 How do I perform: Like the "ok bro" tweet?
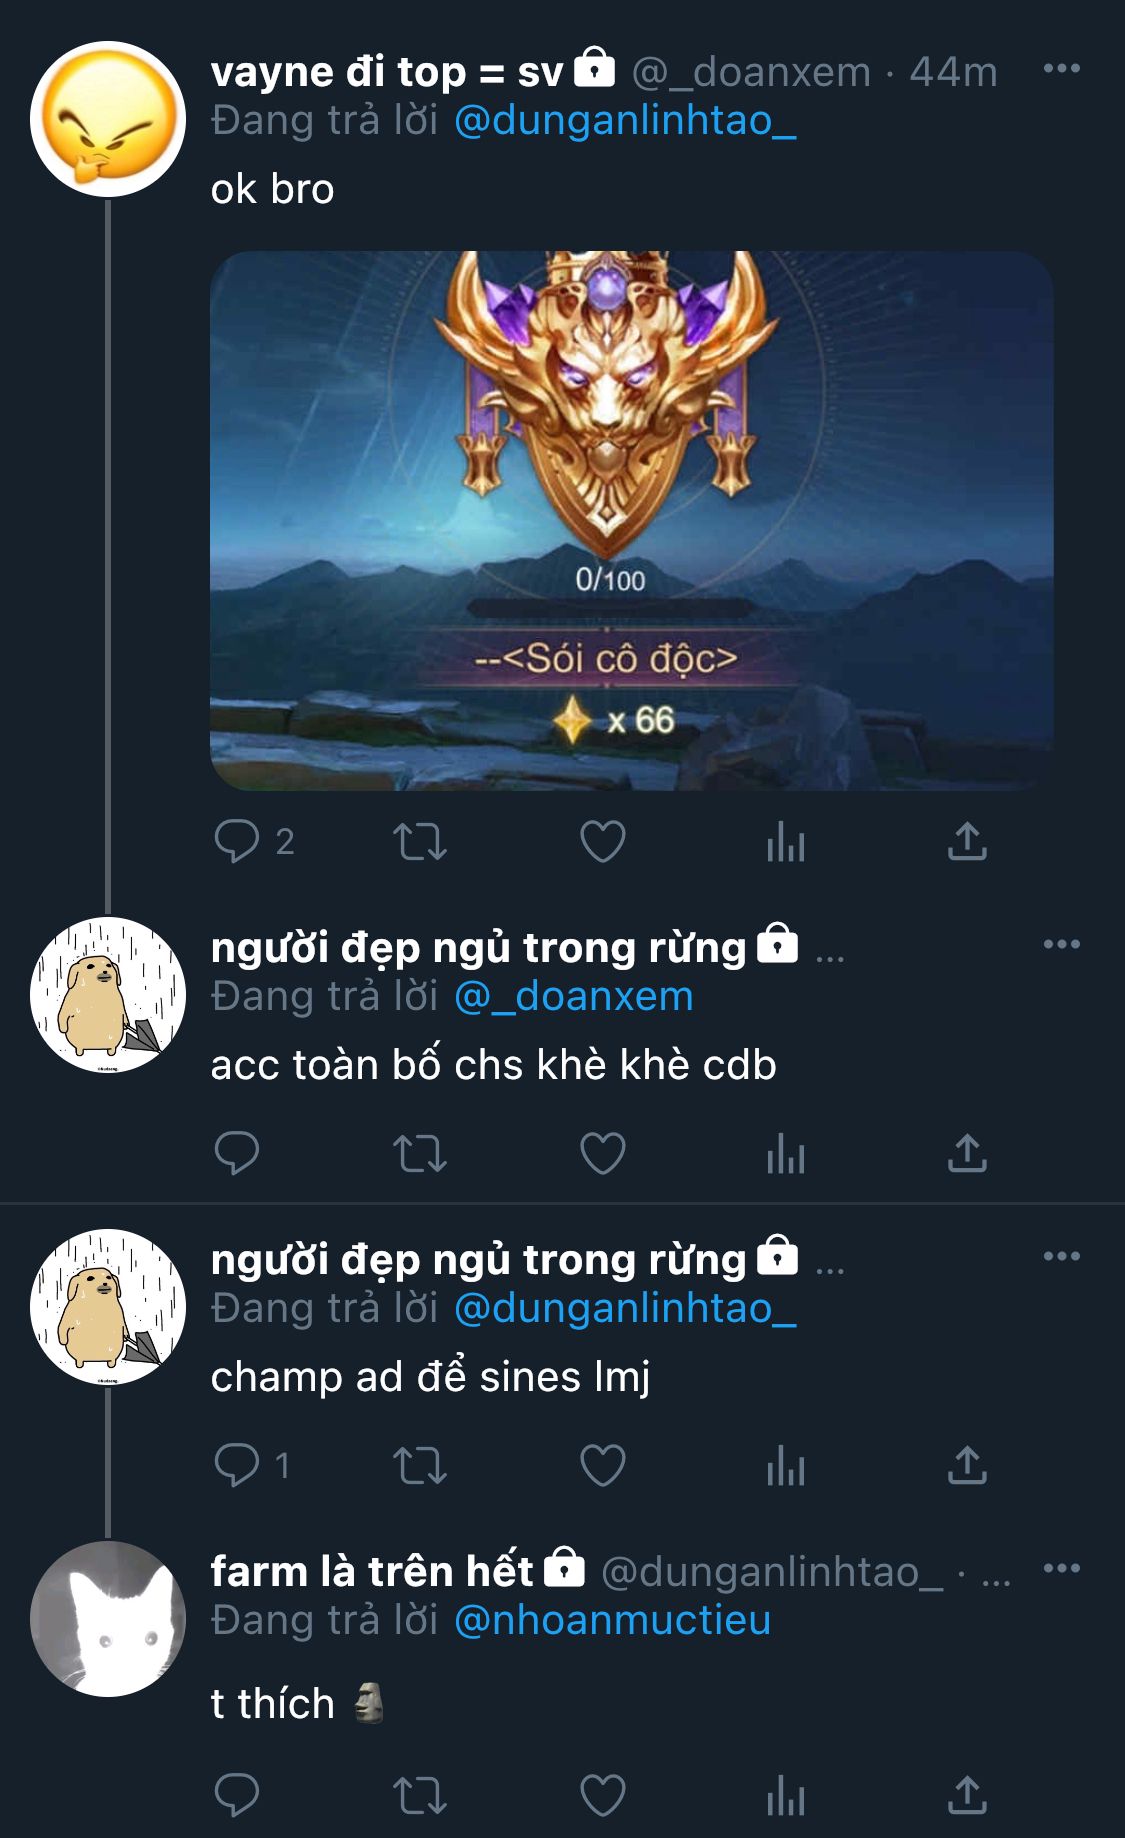click(x=603, y=841)
